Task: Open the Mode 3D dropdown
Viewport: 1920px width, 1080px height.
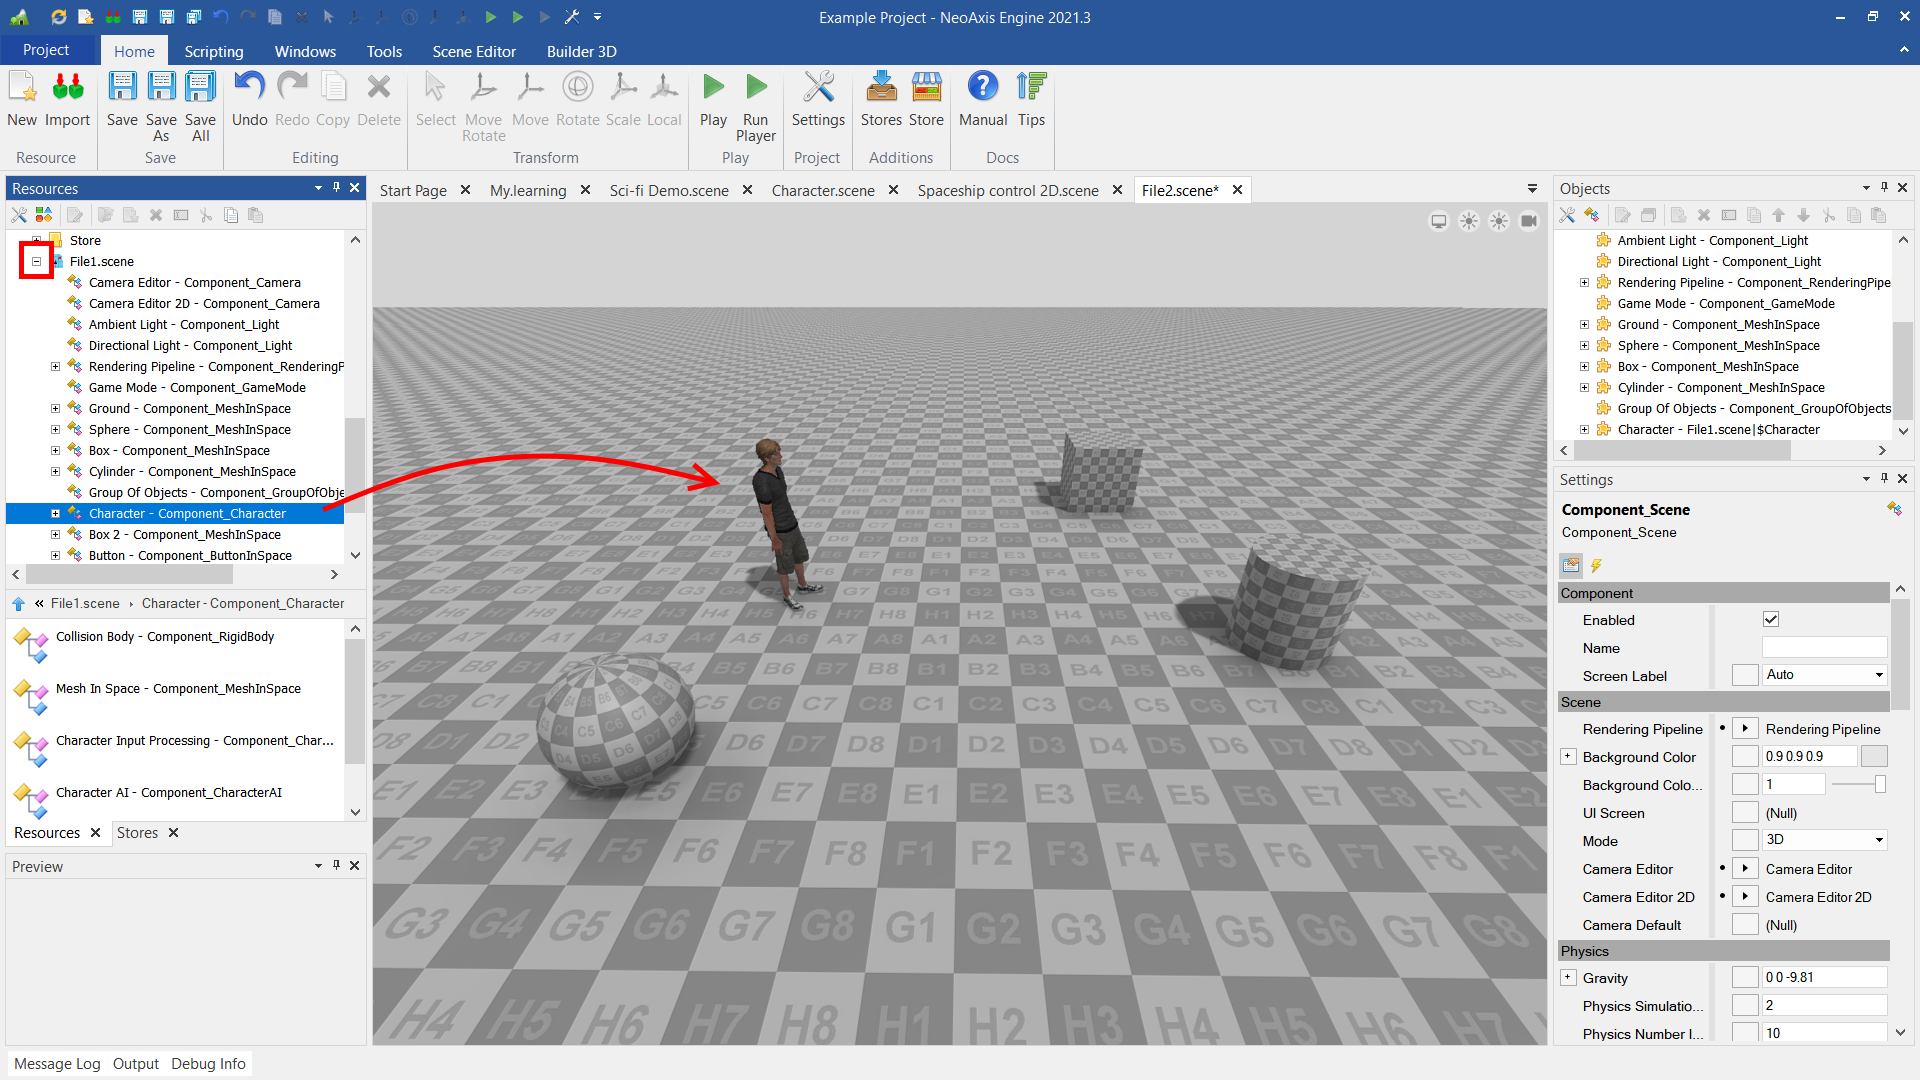Action: coord(1824,841)
